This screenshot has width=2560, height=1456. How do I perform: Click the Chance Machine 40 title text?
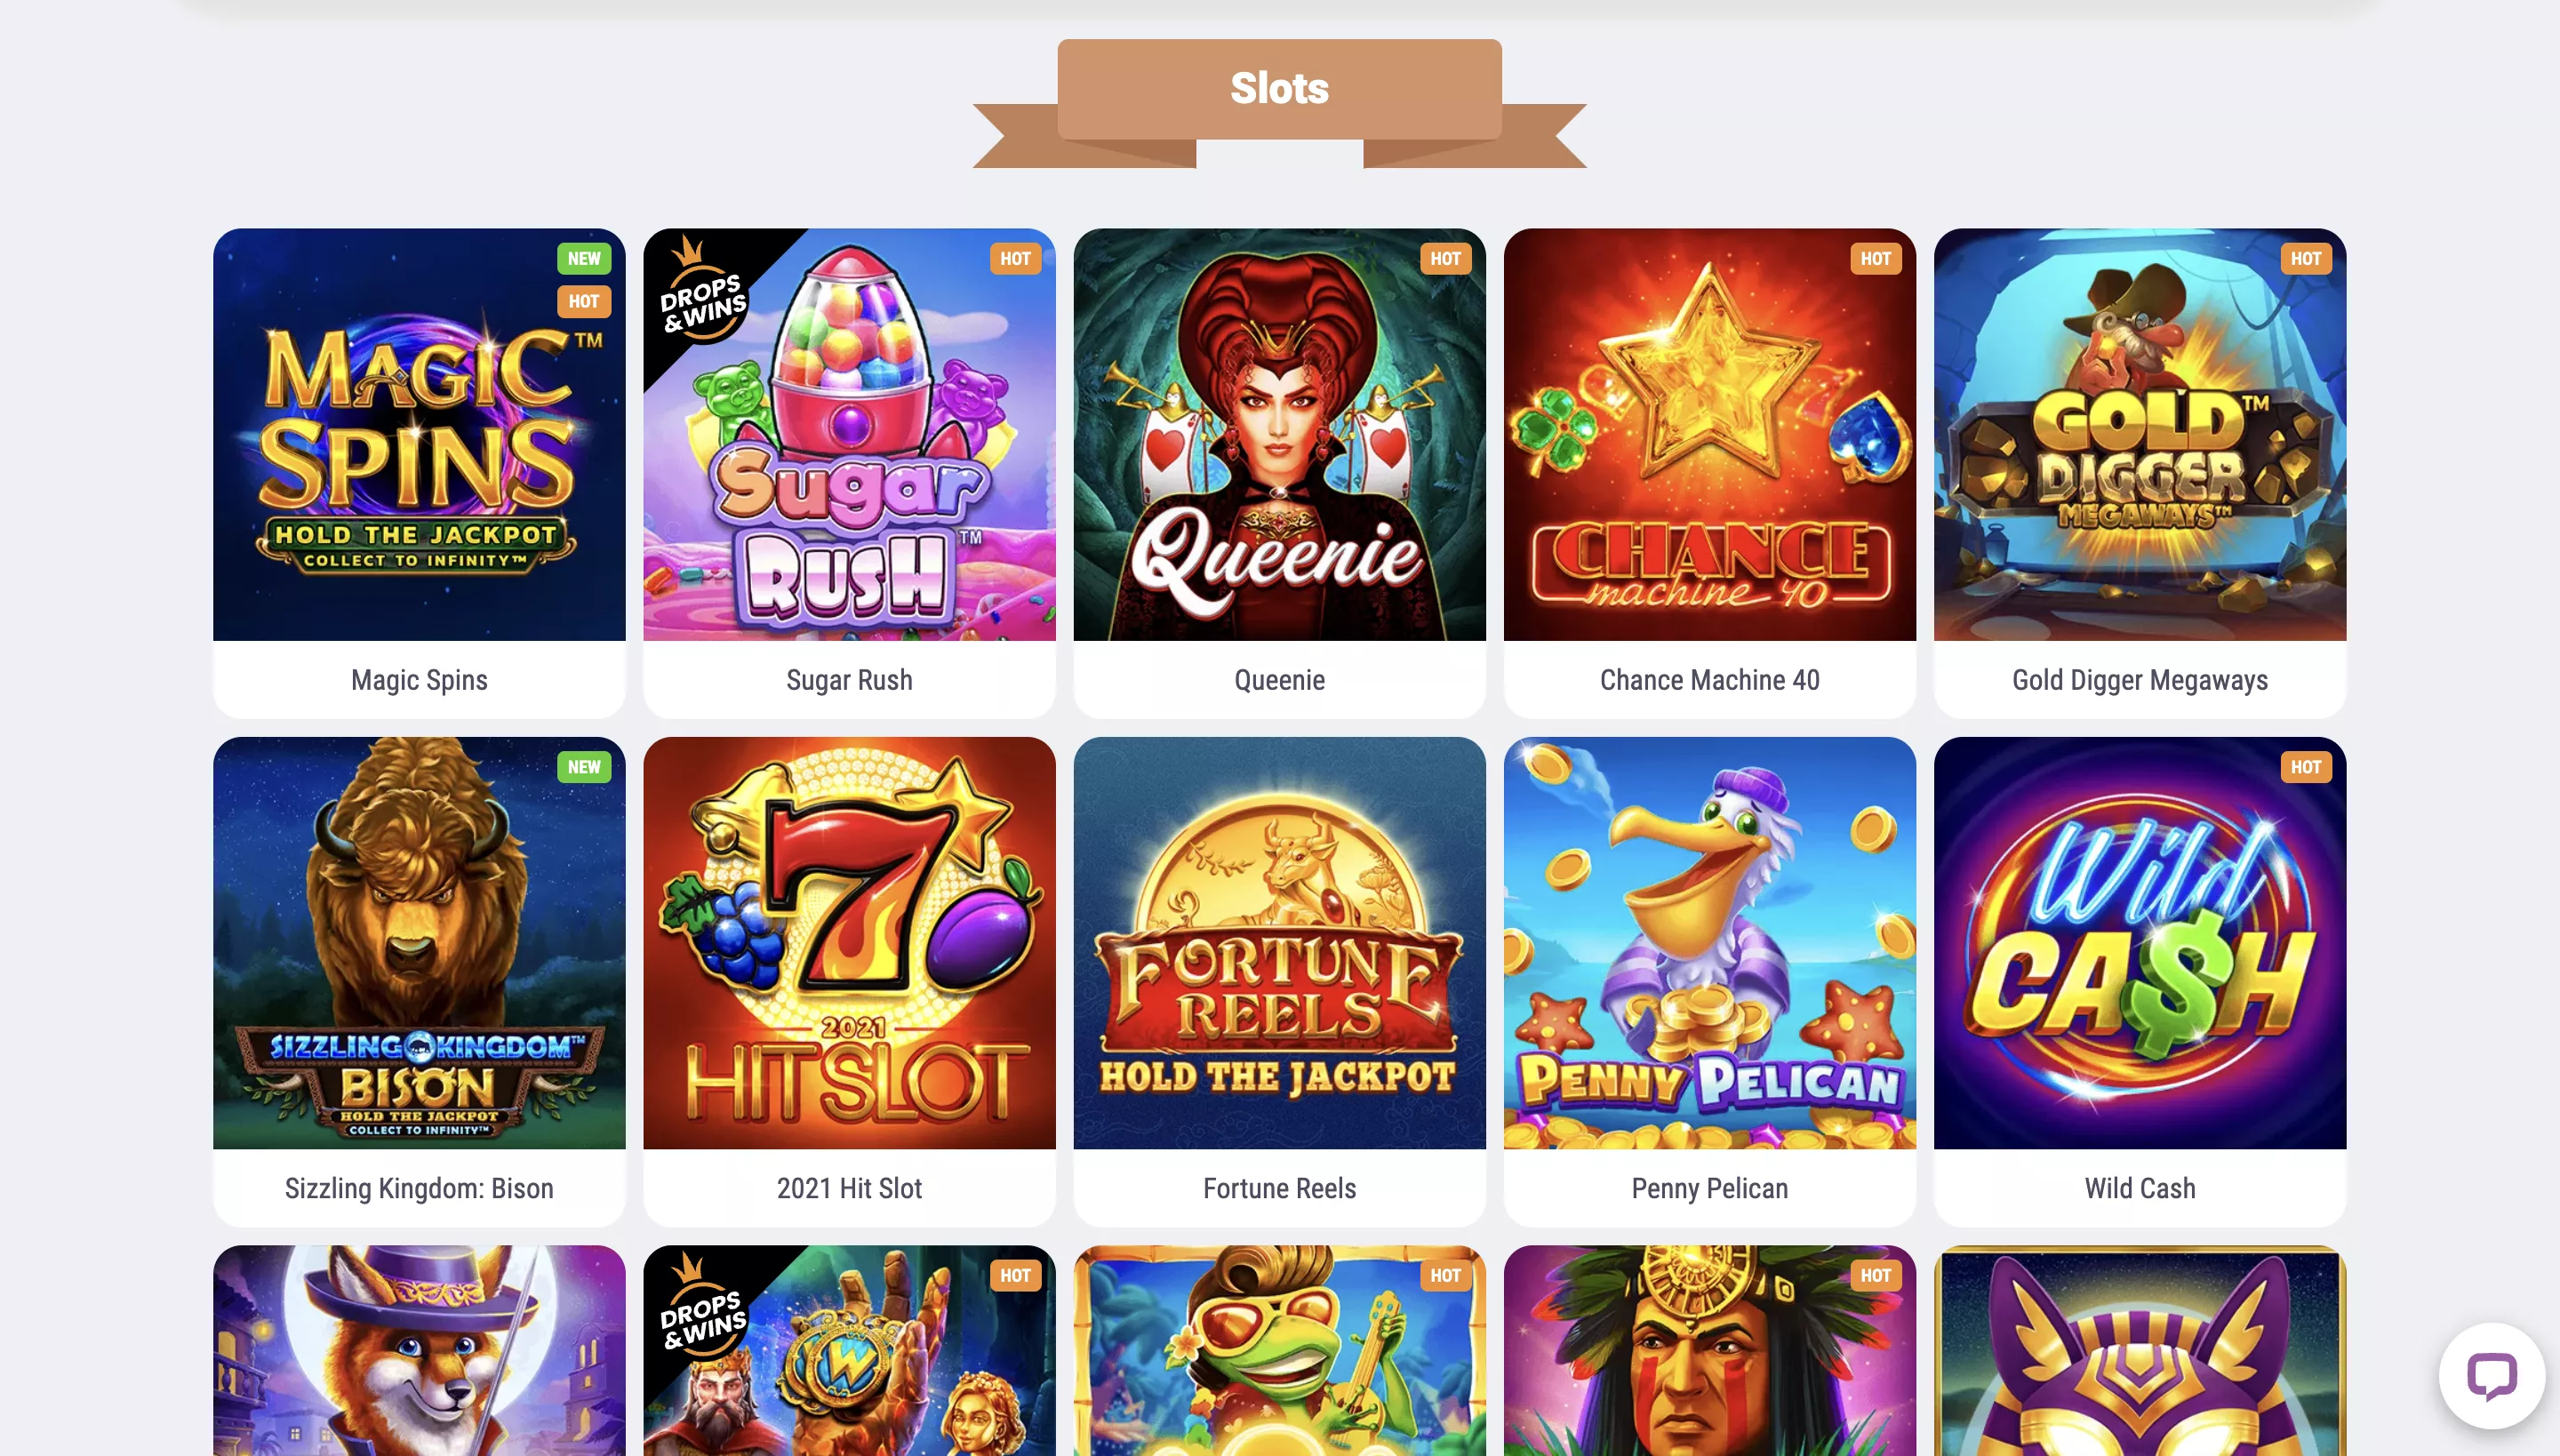[1709, 680]
